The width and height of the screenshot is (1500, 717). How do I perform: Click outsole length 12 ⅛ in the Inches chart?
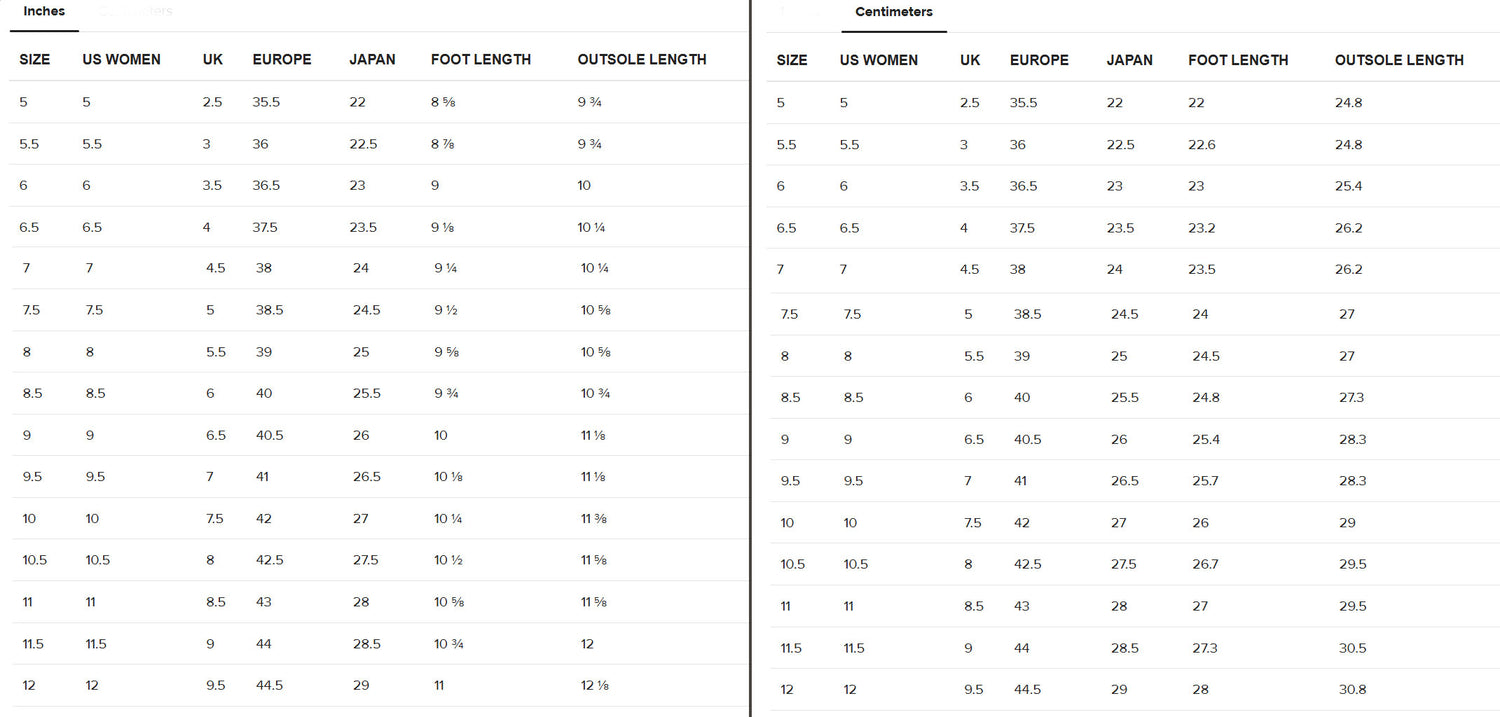pos(594,685)
